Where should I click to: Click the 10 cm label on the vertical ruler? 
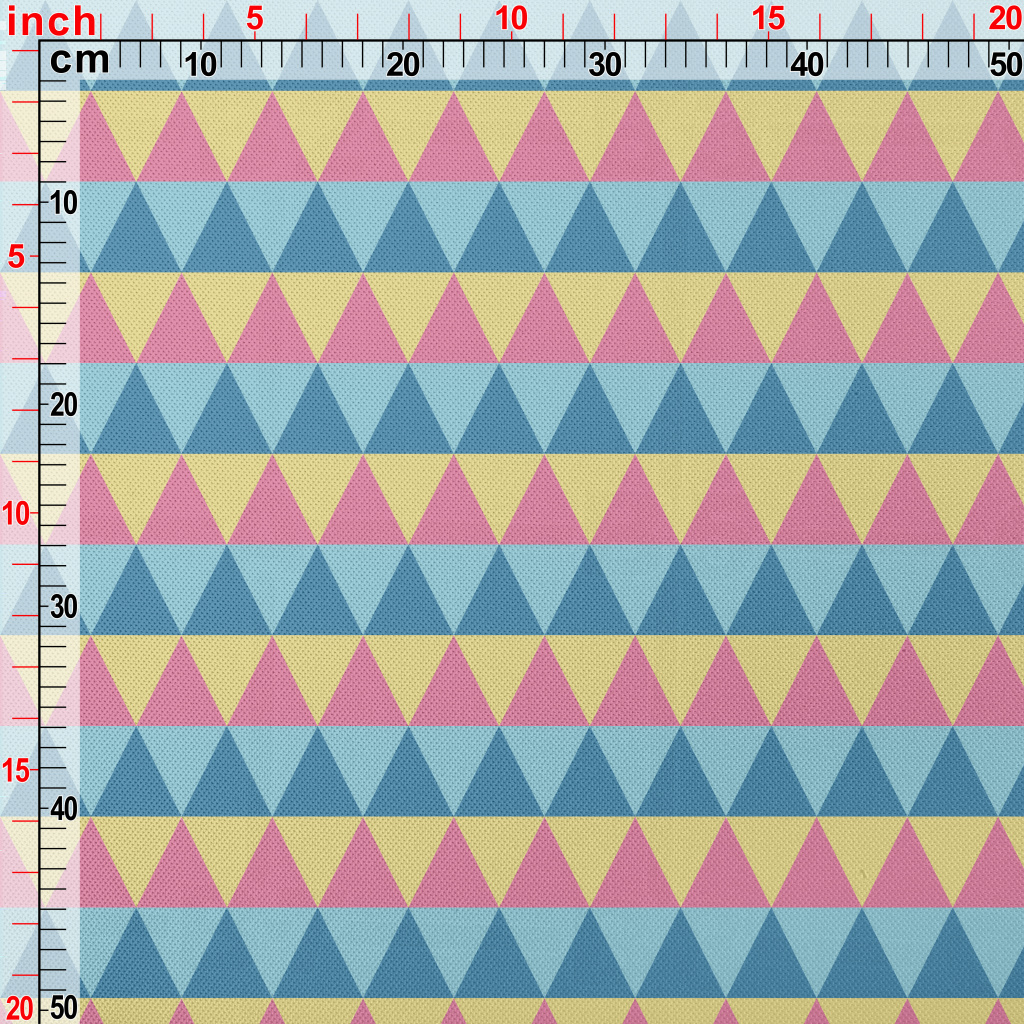(x=64, y=203)
